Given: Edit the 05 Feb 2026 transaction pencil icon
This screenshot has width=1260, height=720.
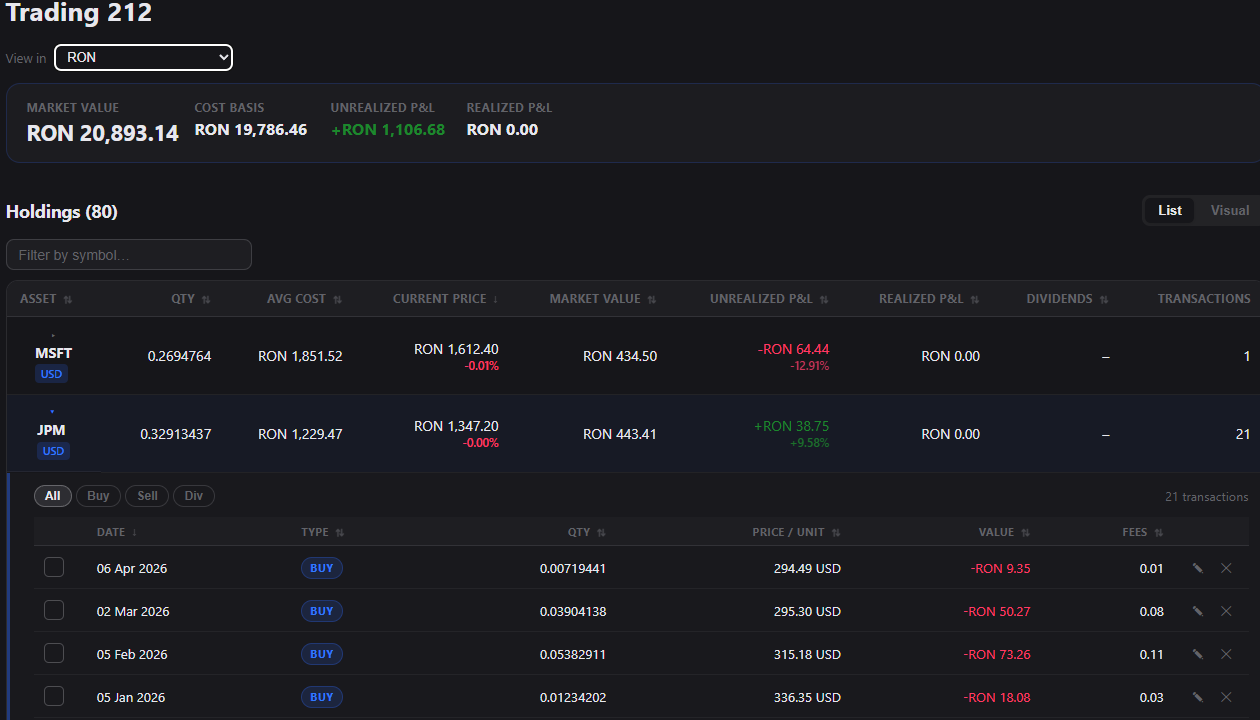Looking at the screenshot, I should (1198, 654).
